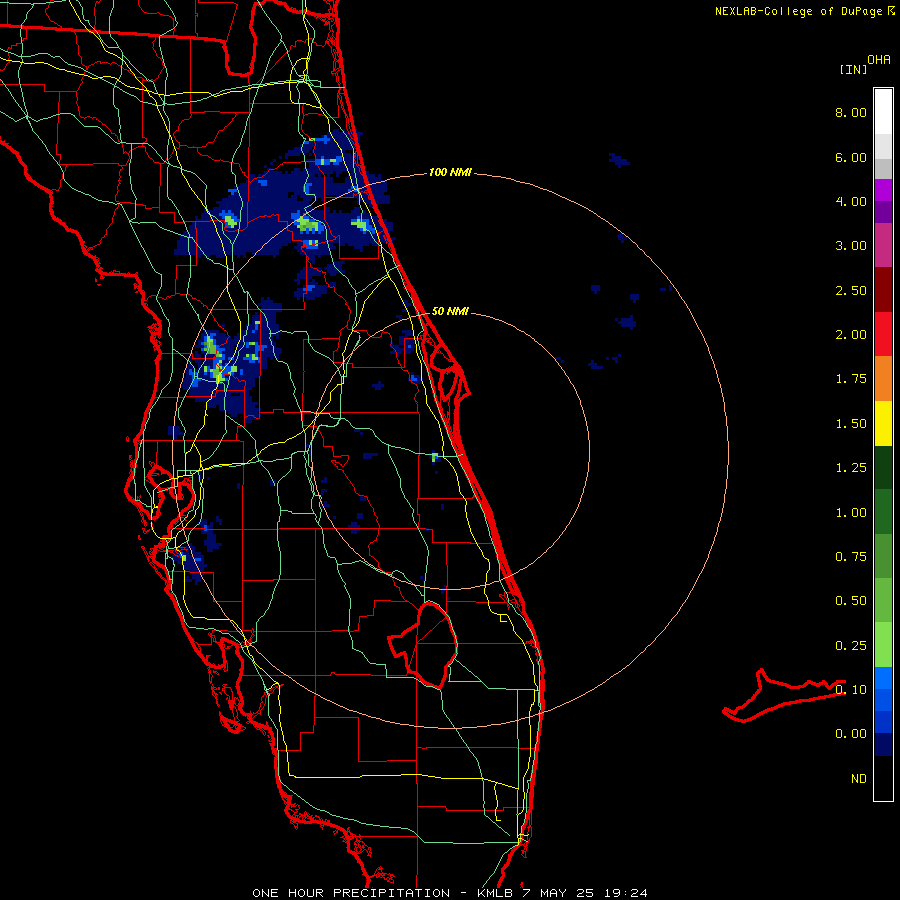Click the white color swatch in legend
The image size is (900, 900).
point(883,112)
